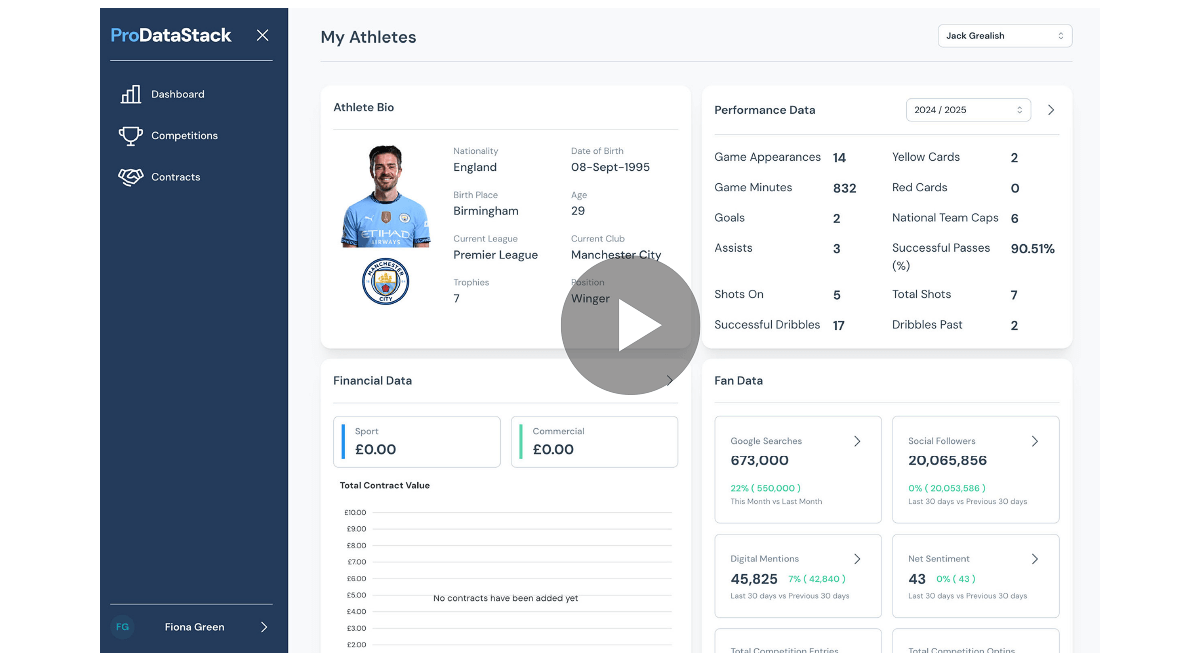Viewport: 1200px width, 662px height.
Task: Click the Competitions trophy icon
Action: pyautogui.click(x=131, y=136)
